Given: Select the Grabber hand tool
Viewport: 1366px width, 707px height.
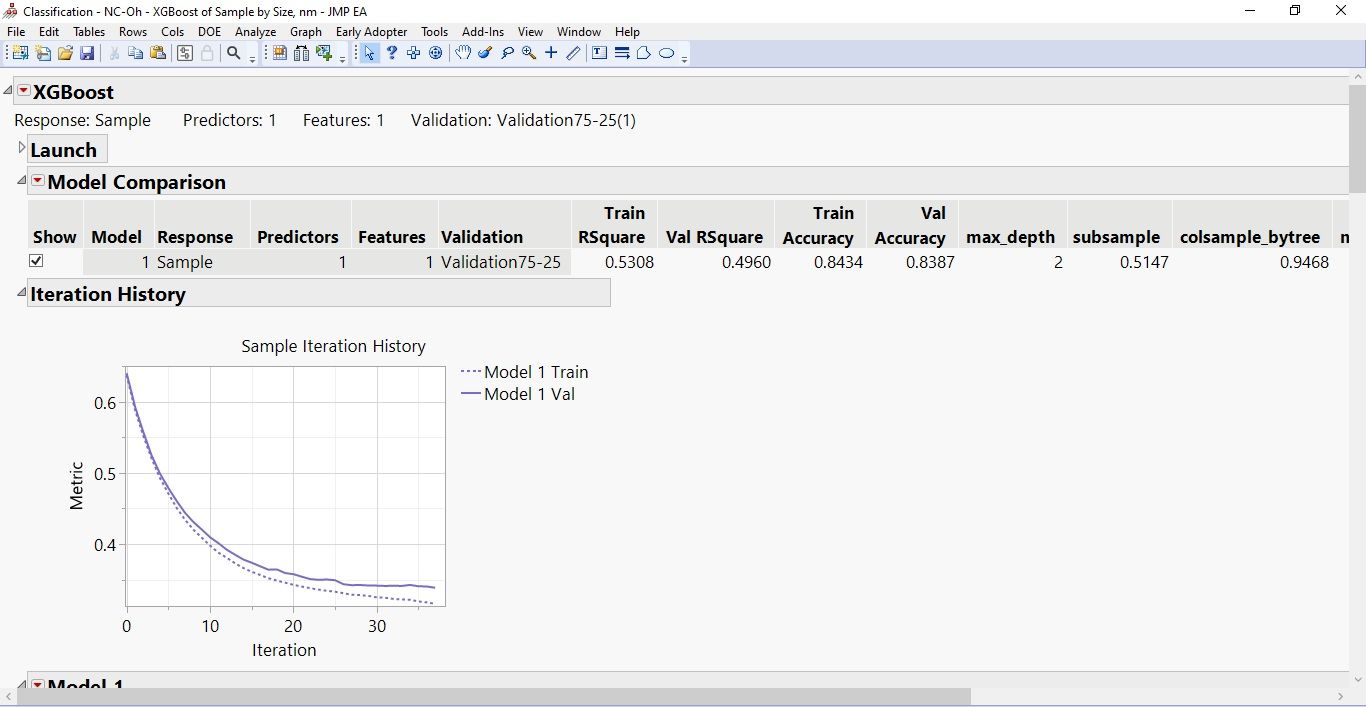Looking at the screenshot, I should coord(464,52).
